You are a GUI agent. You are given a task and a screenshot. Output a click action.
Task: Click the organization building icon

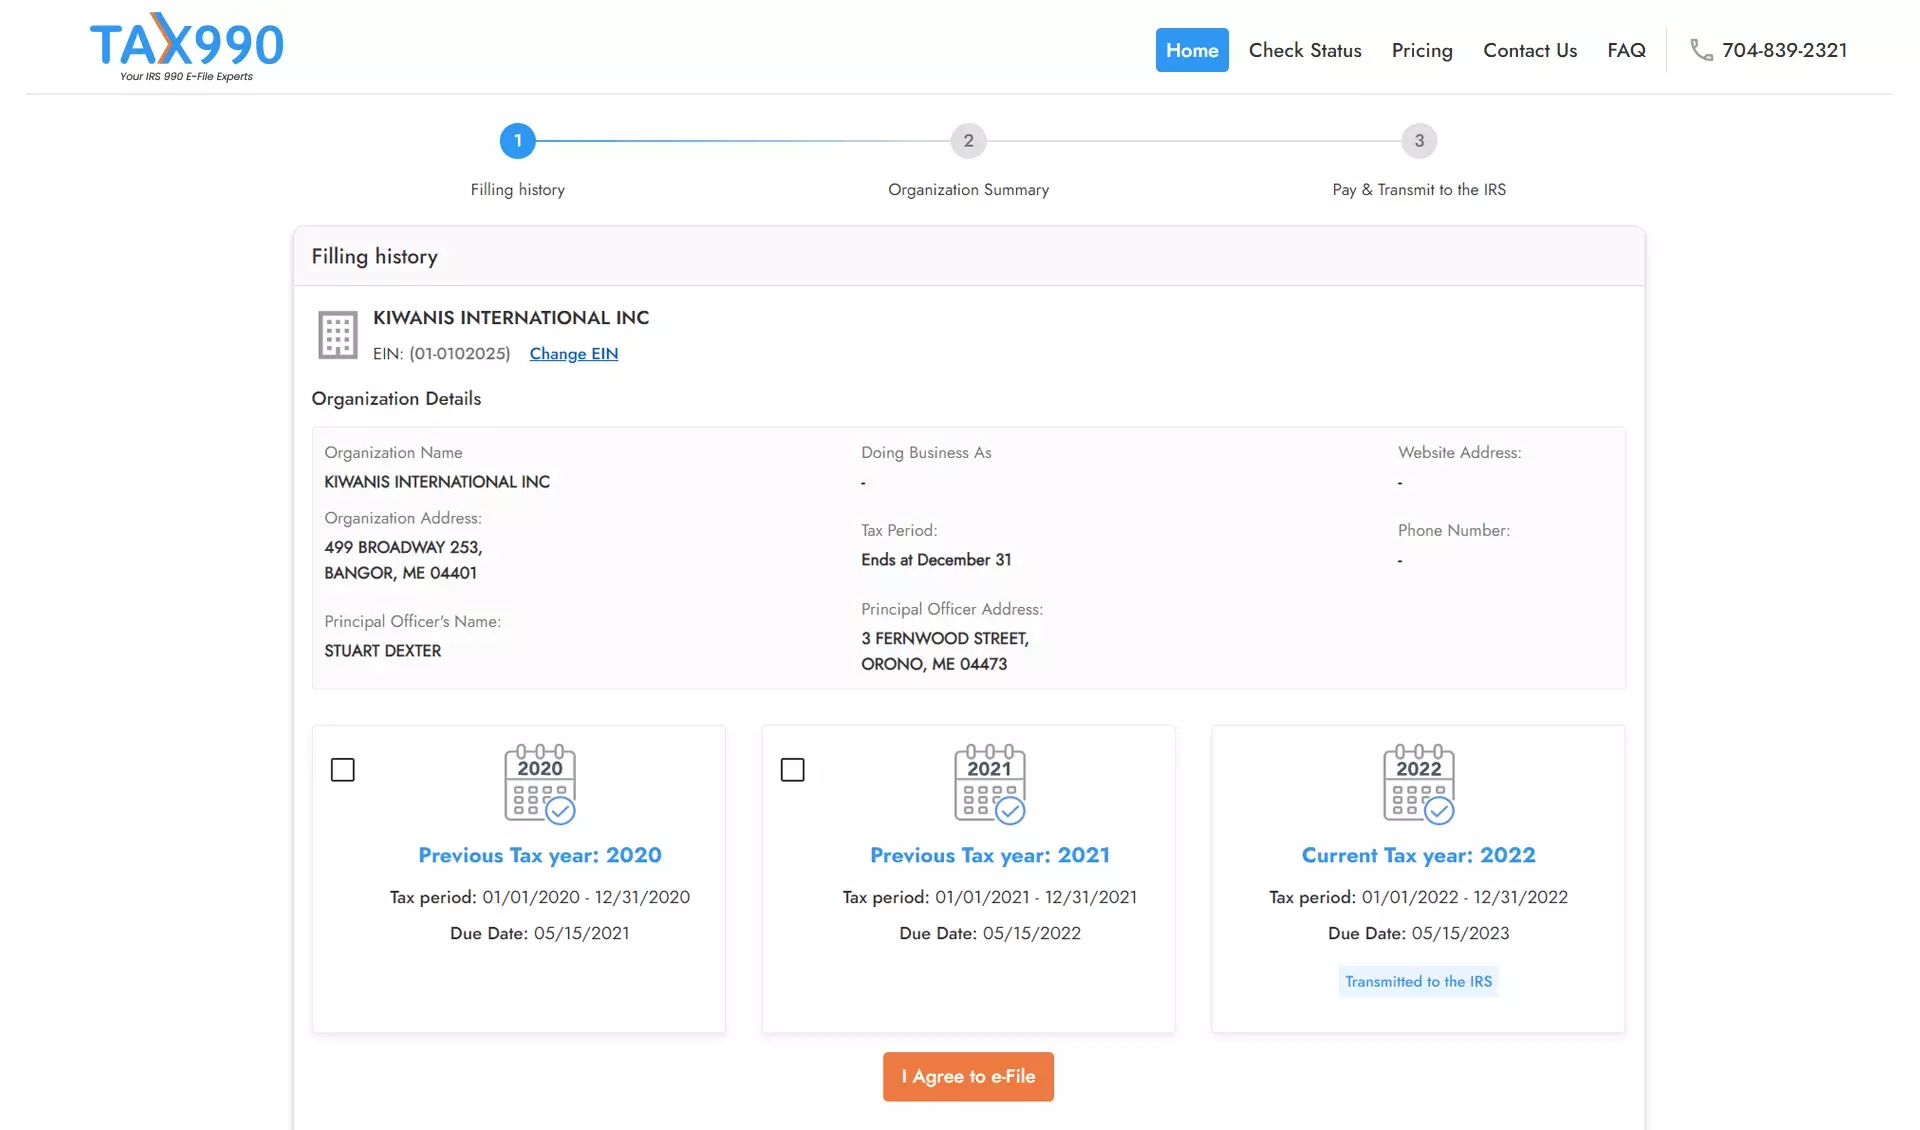[337, 335]
